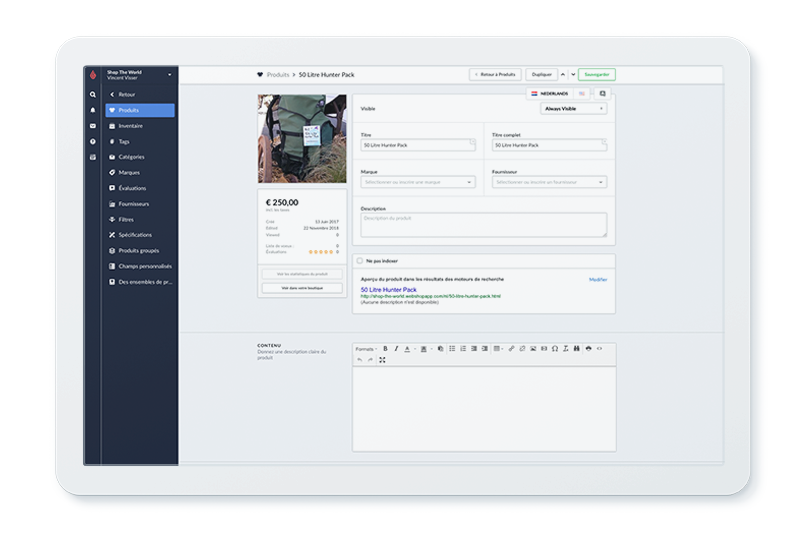The width and height of the screenshot is (800, 550).
Task: Open the Marque select dropdown
Action: [x=418, y=182]
